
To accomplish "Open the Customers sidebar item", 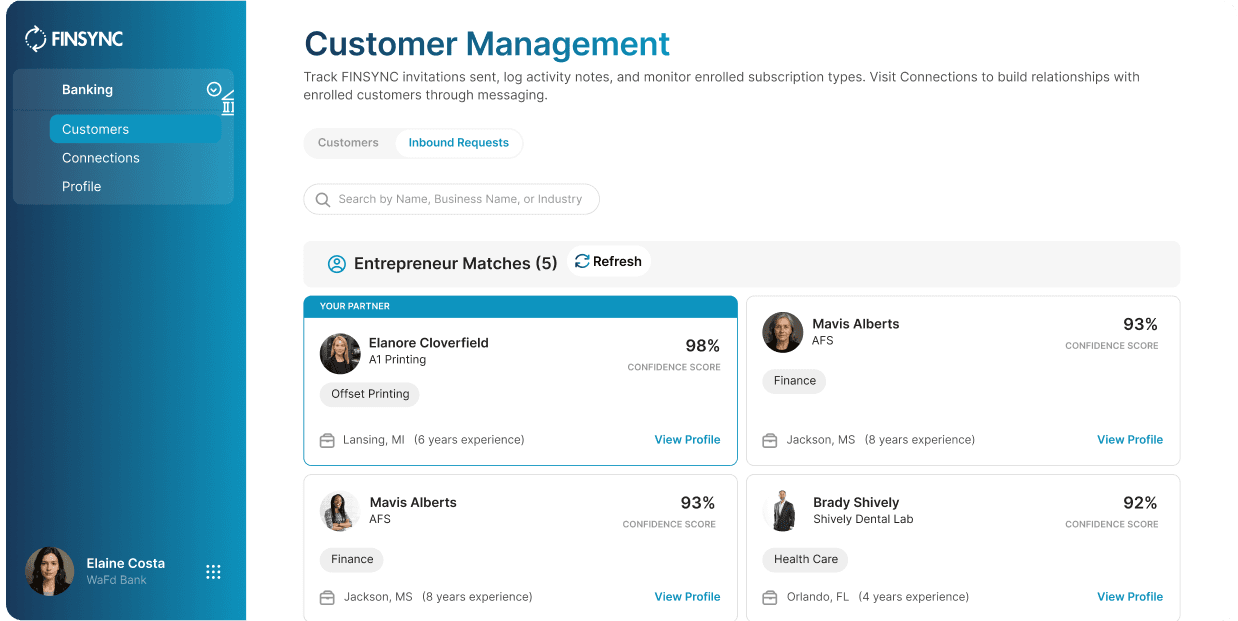I will coord(135,129).
